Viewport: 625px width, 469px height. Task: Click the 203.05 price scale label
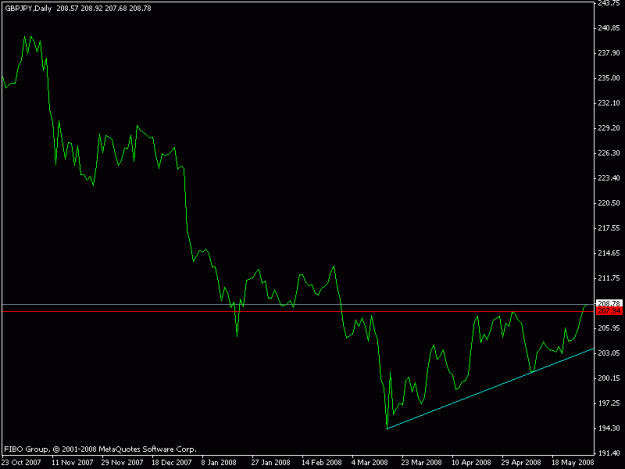tap(609, 353)
